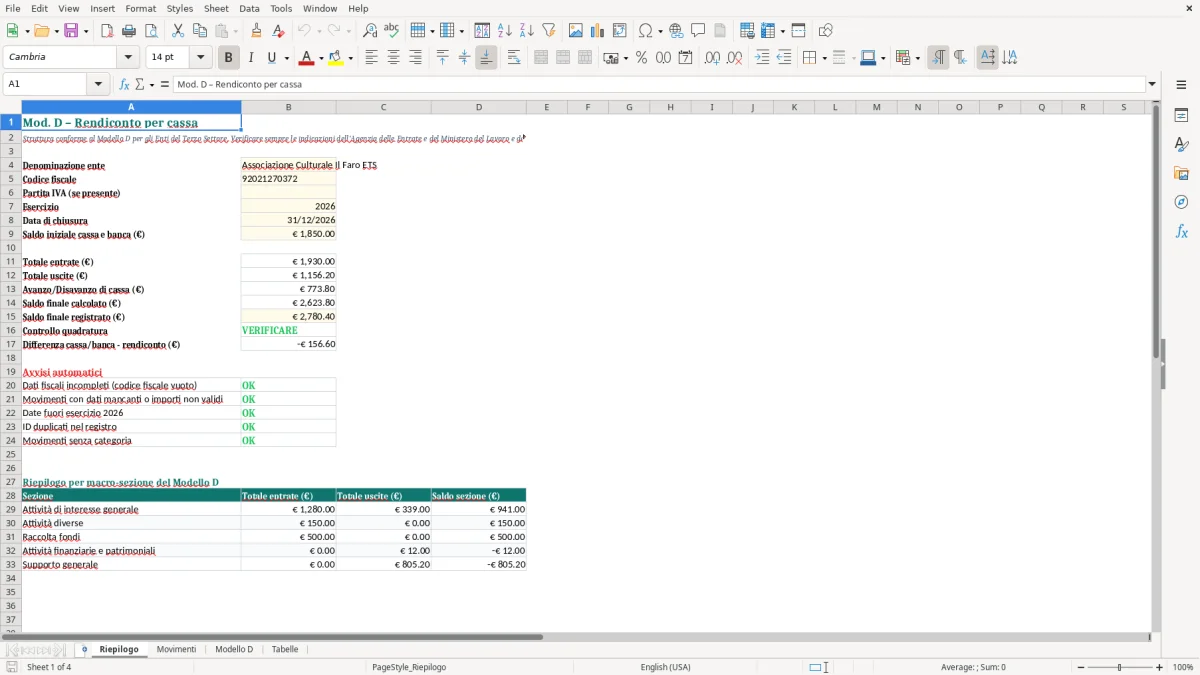Image resolution: width=1200 pixels, height=675 pixels.
Task: Open Background Color dropdown arrow
Action: pyautogui.click(x=349, y=58)
